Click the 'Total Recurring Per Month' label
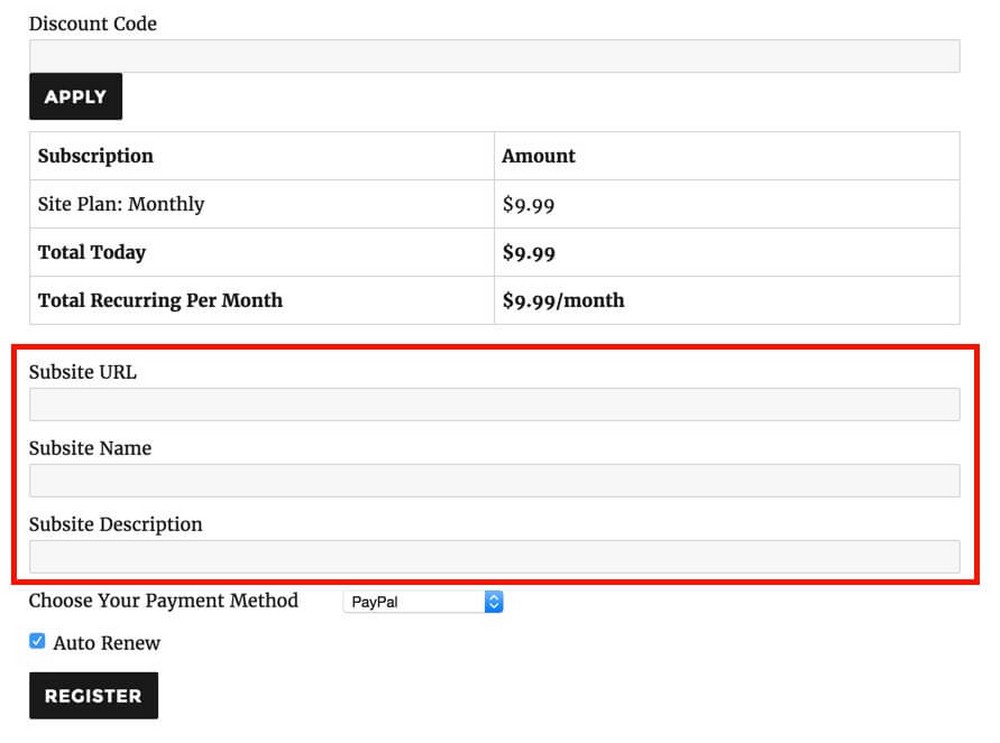 160,300
